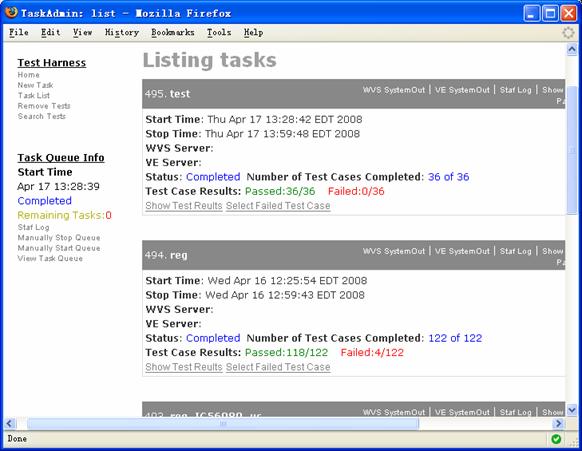Click 'Thu Apr 17 13:59:48 EDT 2008' stop time
Viewport: 582px width, 451px height.
[282, 134]
